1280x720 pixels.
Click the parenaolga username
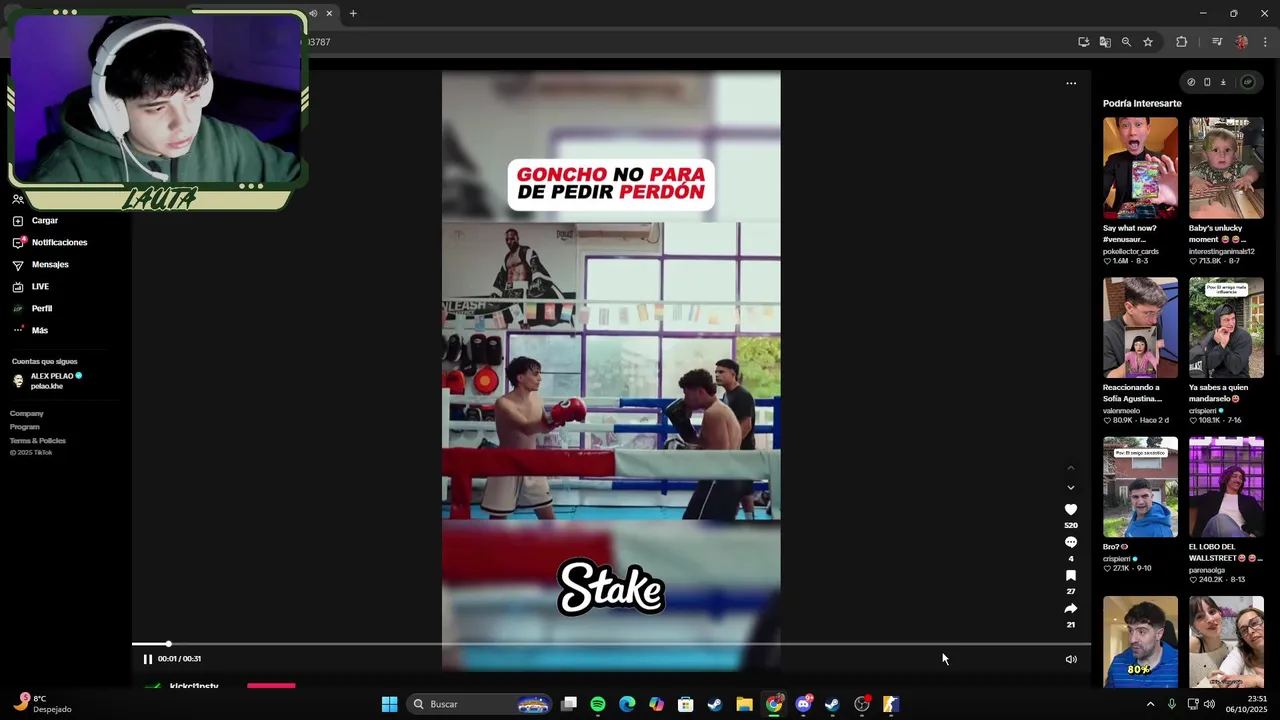pos(1210,570)
